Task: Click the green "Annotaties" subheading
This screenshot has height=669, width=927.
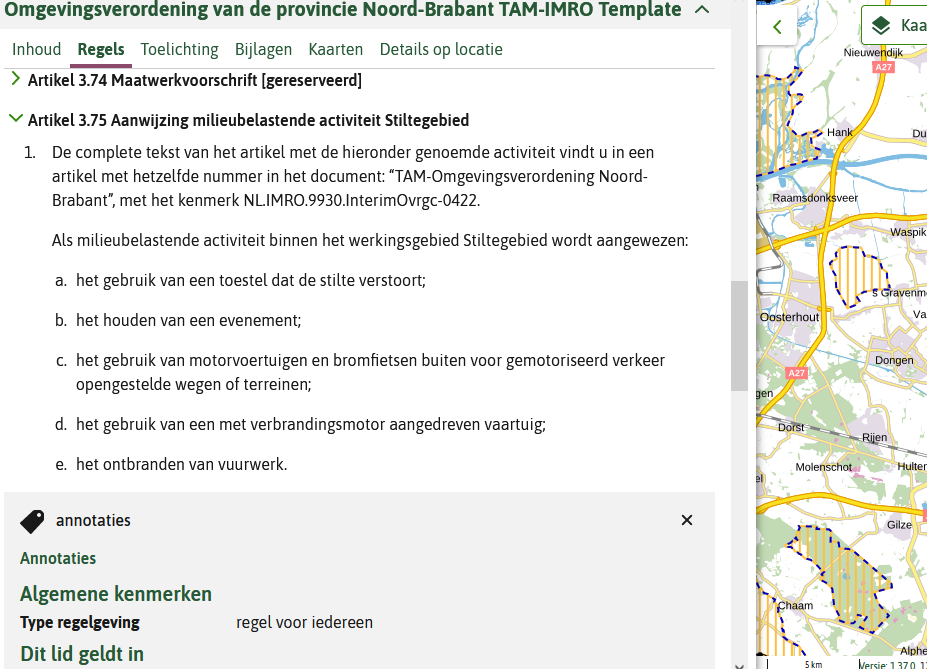Action: point(58,558)
